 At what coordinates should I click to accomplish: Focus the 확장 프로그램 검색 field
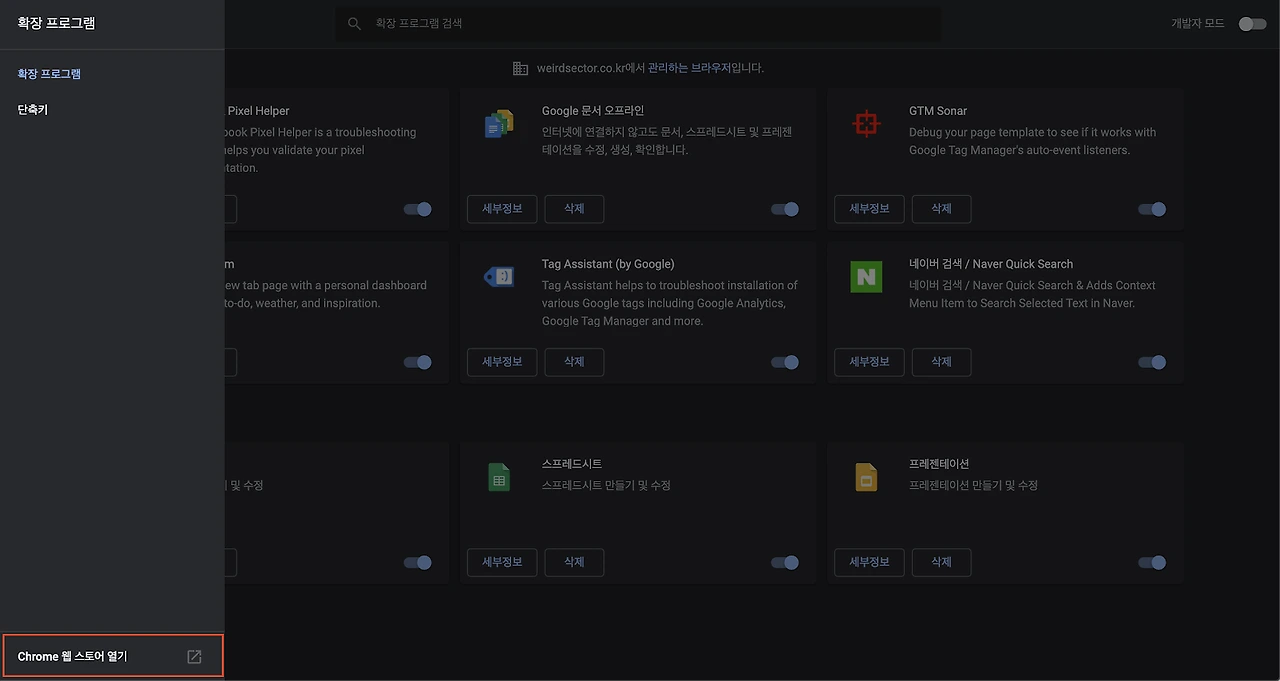(x=637, y=23)
